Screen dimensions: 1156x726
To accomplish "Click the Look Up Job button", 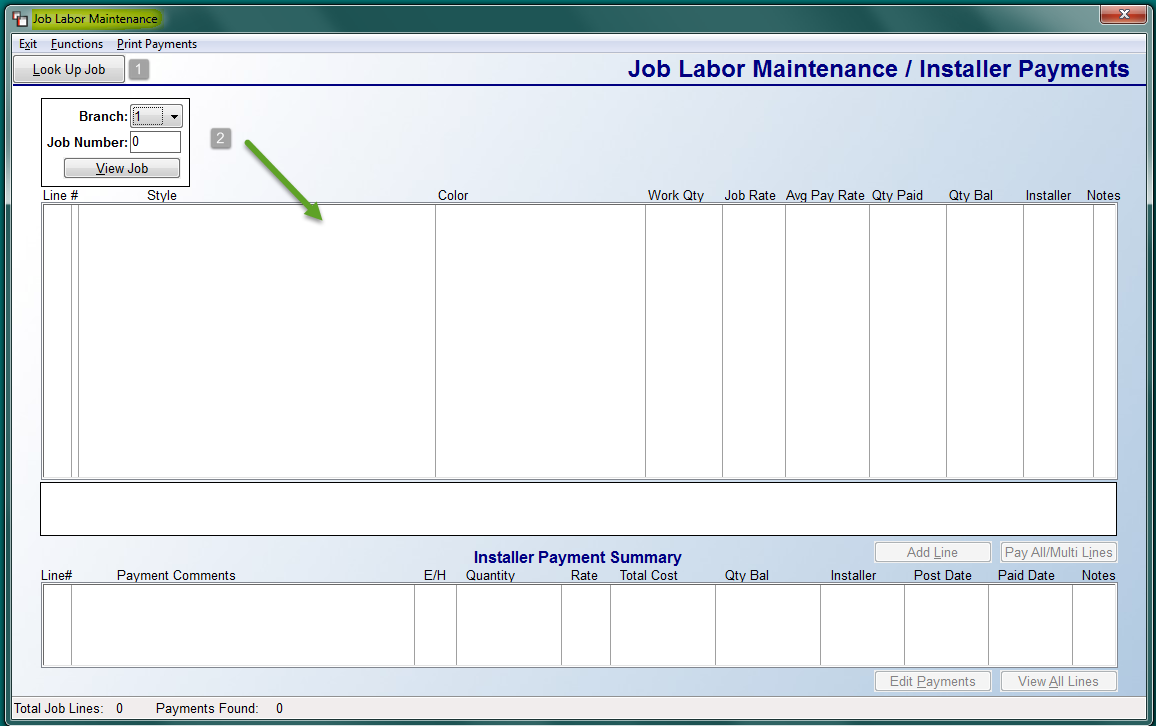I will pyautogui.click(x=68, y=69).
